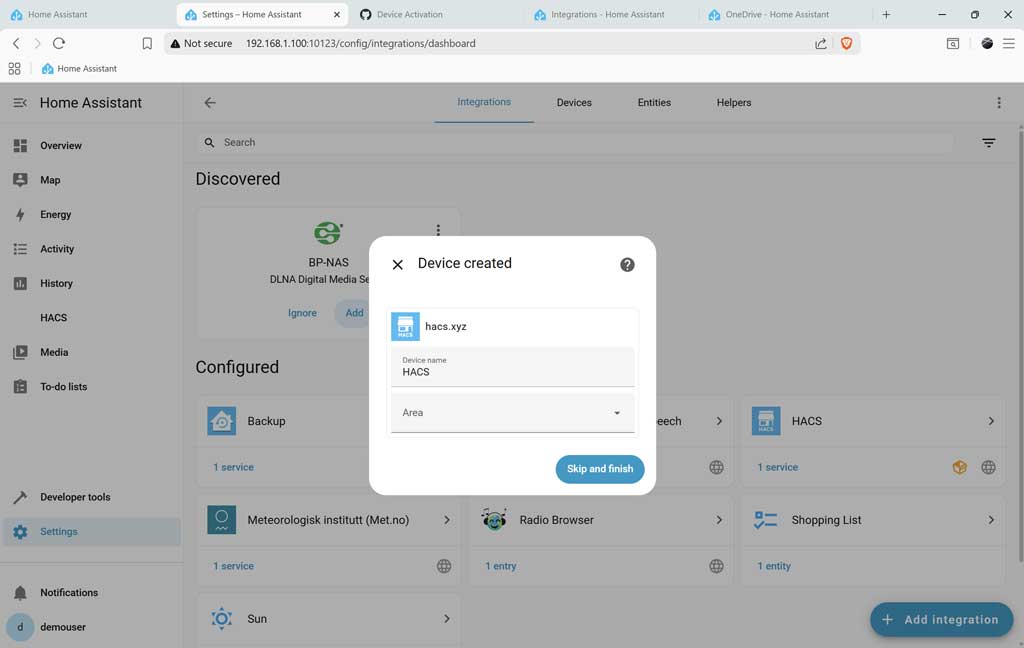Open Overview in the sidebar
This screenshot has width=1024, height=648.
coord(91,146)
